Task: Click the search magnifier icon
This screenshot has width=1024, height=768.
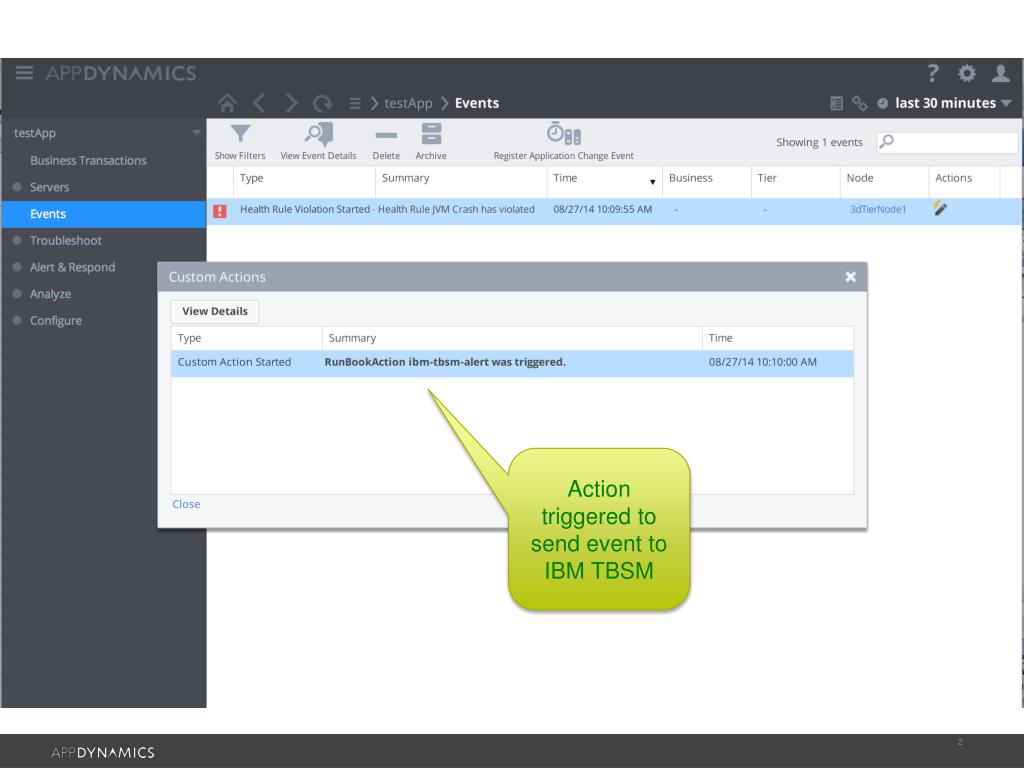Action: (x=886, y=141)
